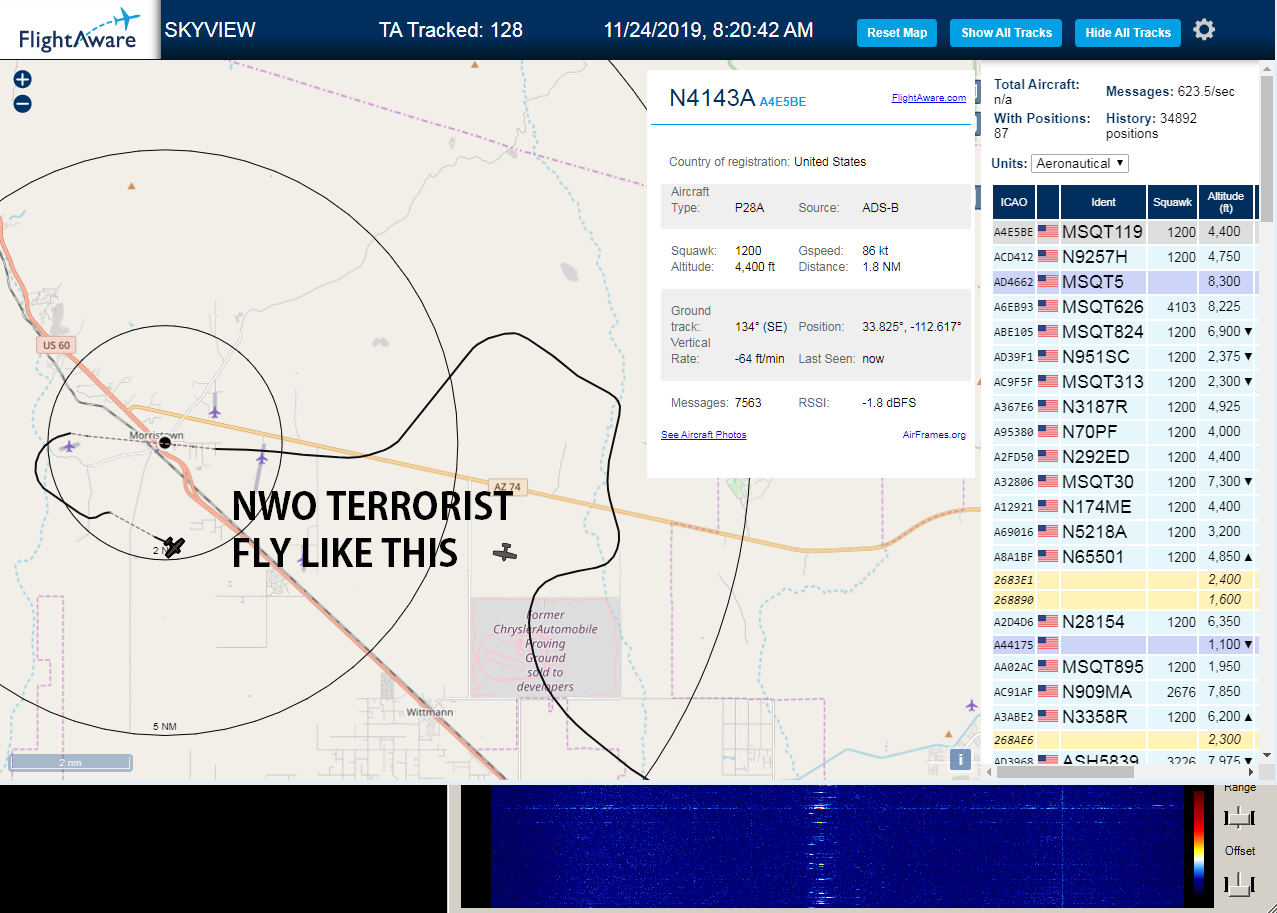The image size is (1277, 913).
Task: Select purple plane icon southeast of Morristown
Action: 262,458
